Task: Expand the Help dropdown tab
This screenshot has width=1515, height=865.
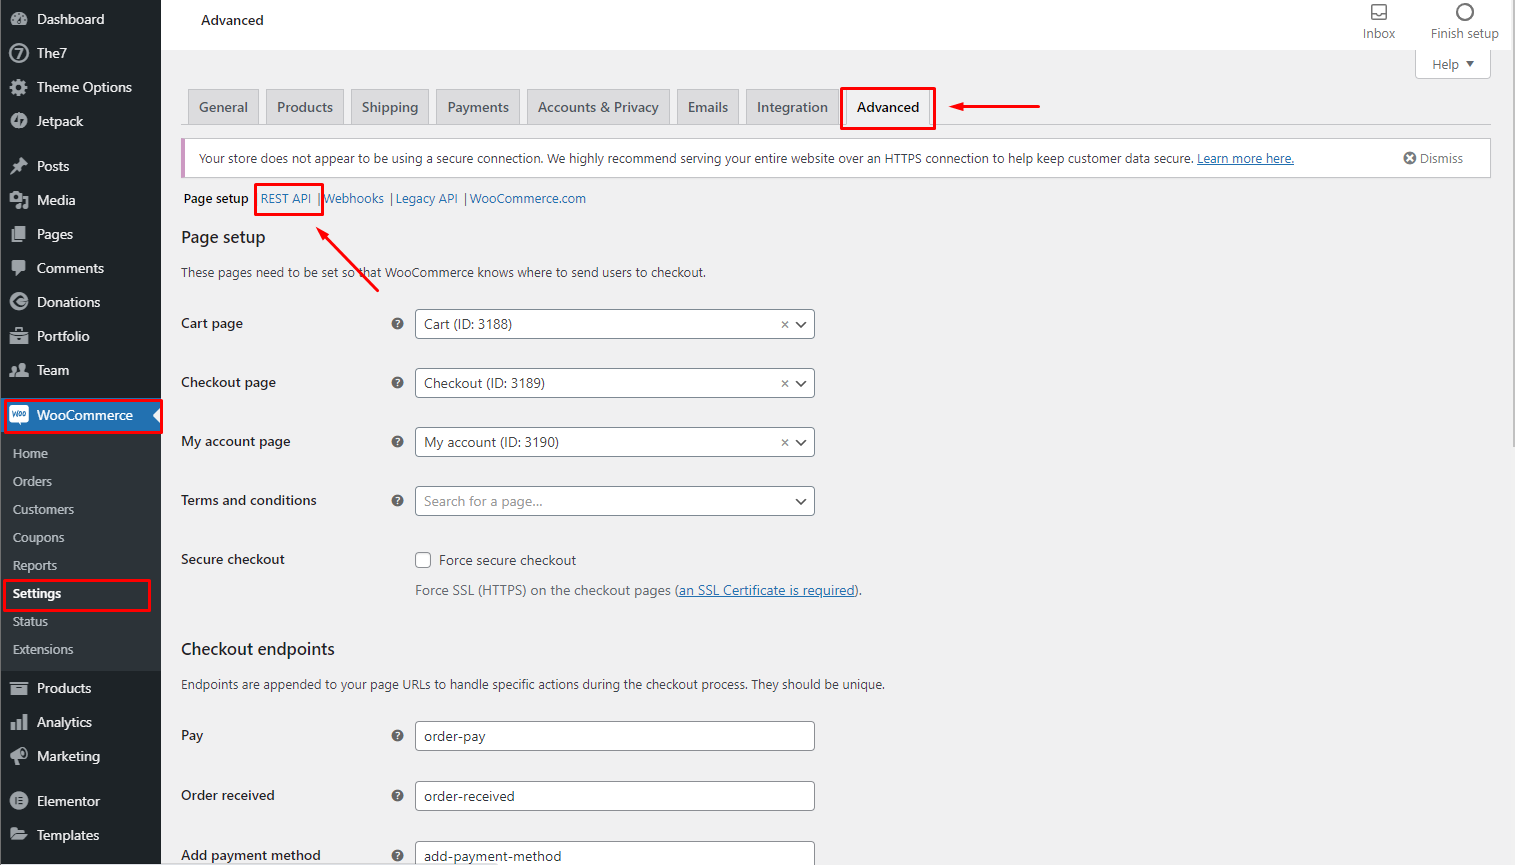Action: click(x=1453, y=64)
